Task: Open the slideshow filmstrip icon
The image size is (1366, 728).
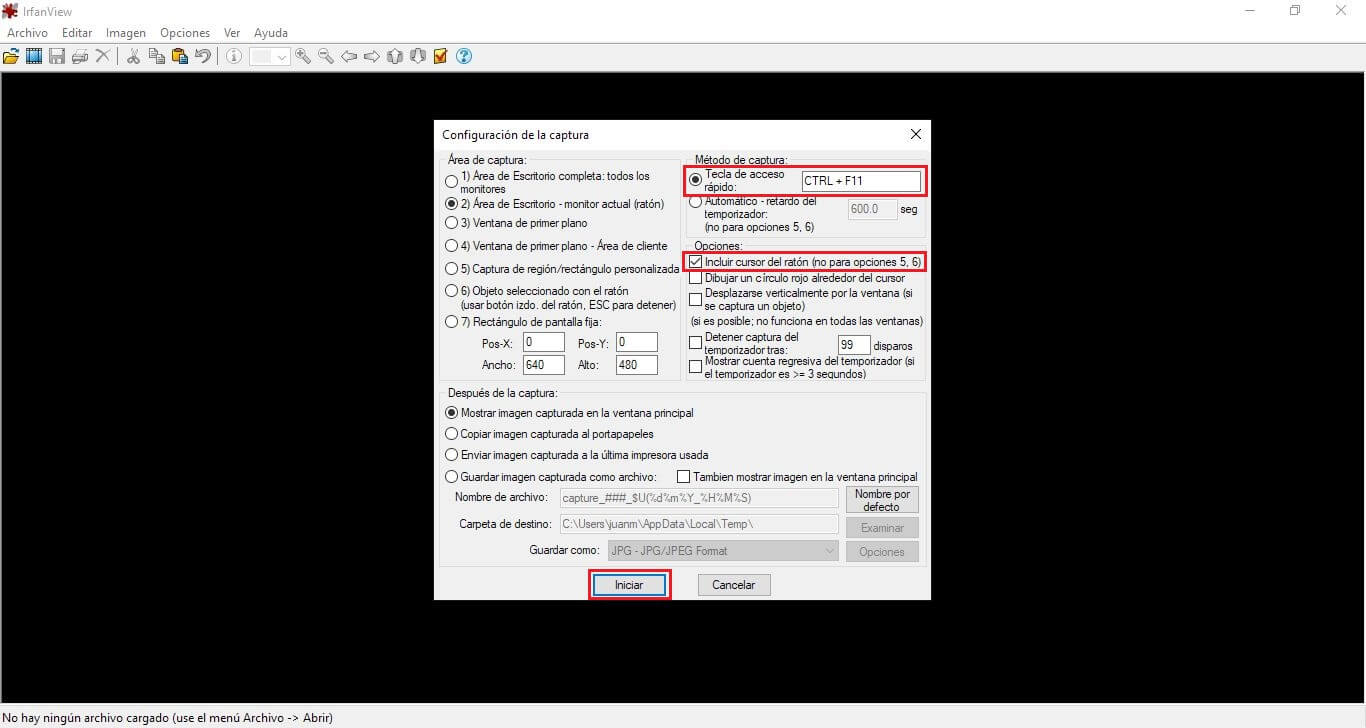Action: tap(34, 57)
